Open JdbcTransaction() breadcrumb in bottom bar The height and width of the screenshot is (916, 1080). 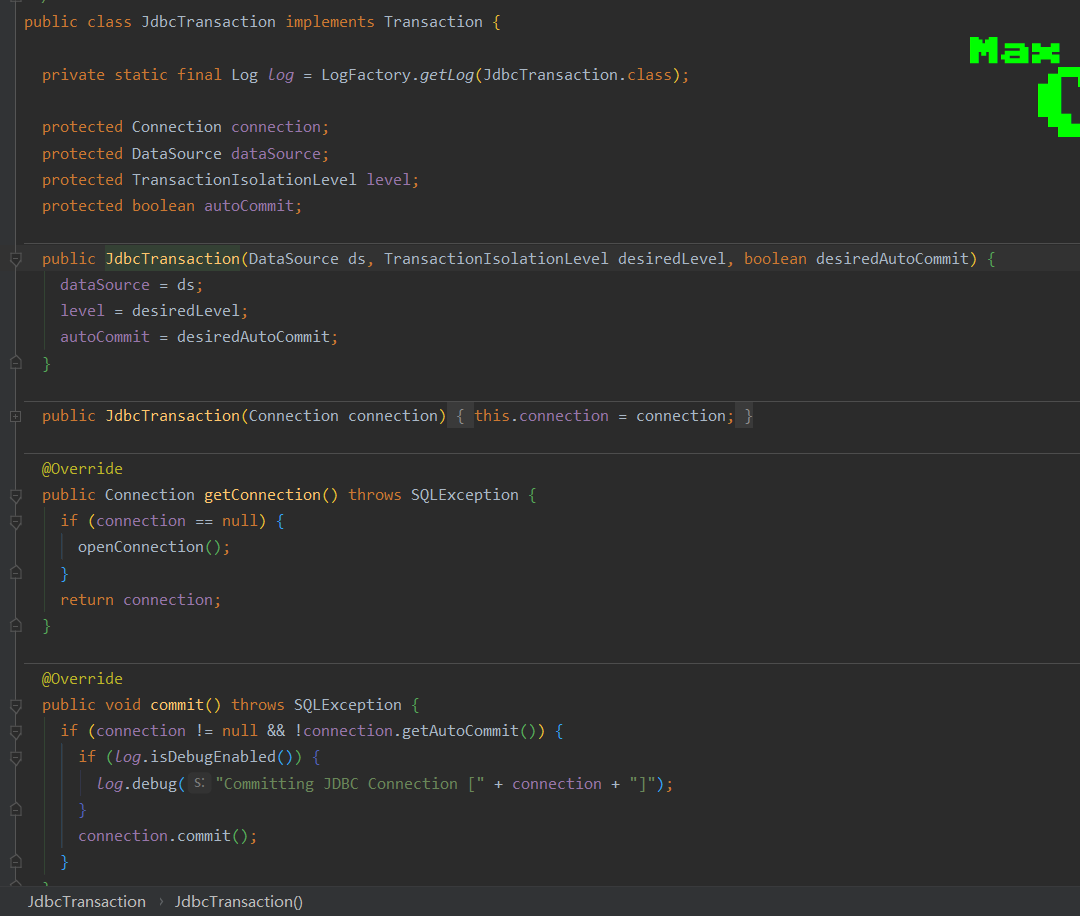(238, 902)
